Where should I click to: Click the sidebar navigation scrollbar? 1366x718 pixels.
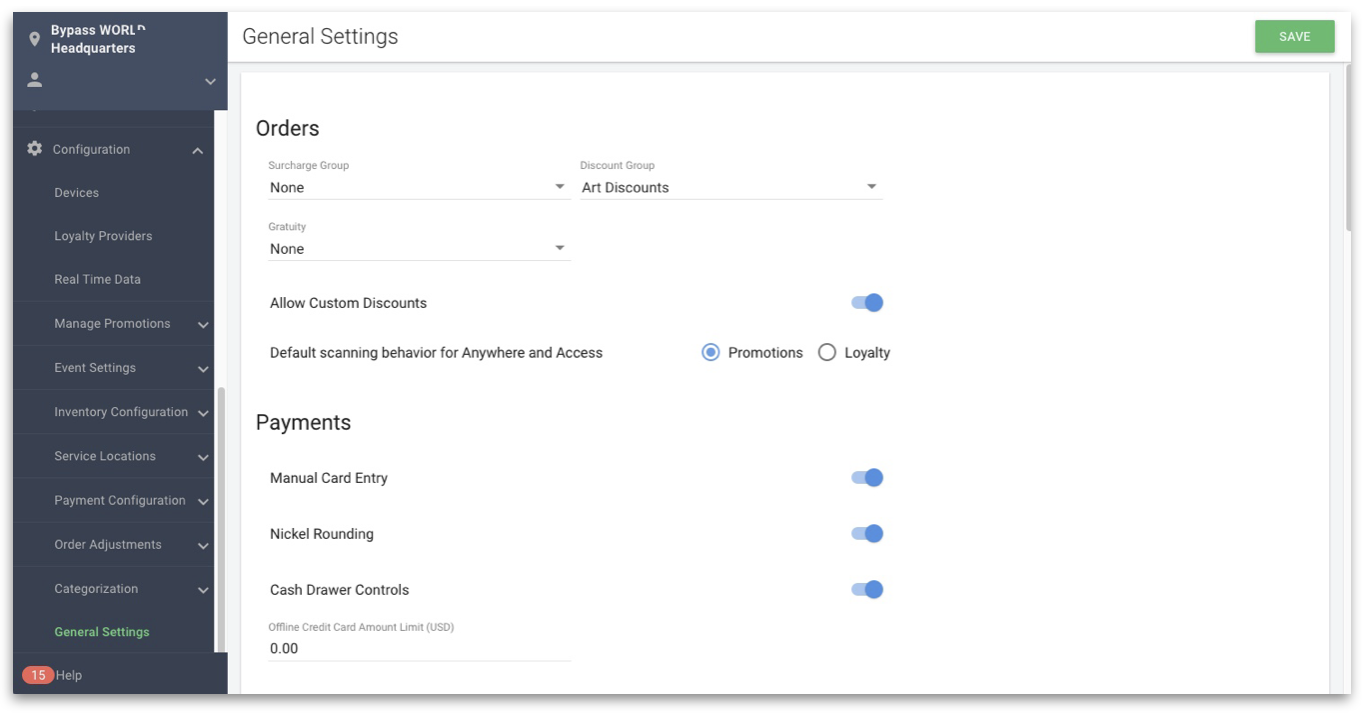(x=221, y=519)
